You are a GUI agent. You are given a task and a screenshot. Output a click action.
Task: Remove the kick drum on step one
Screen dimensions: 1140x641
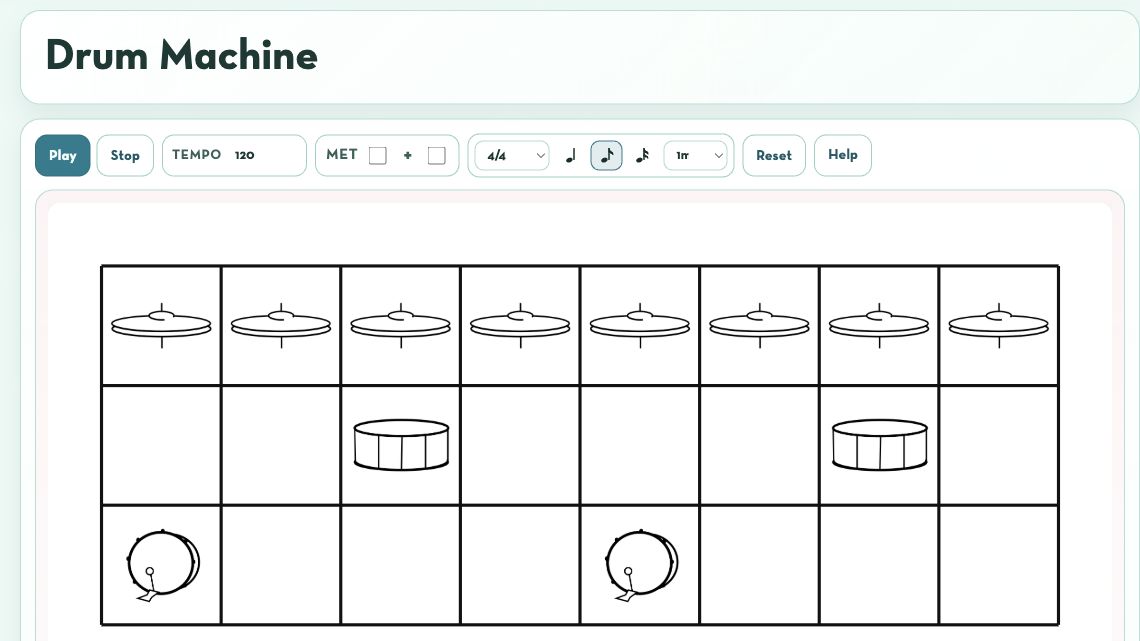pos(161,565)
